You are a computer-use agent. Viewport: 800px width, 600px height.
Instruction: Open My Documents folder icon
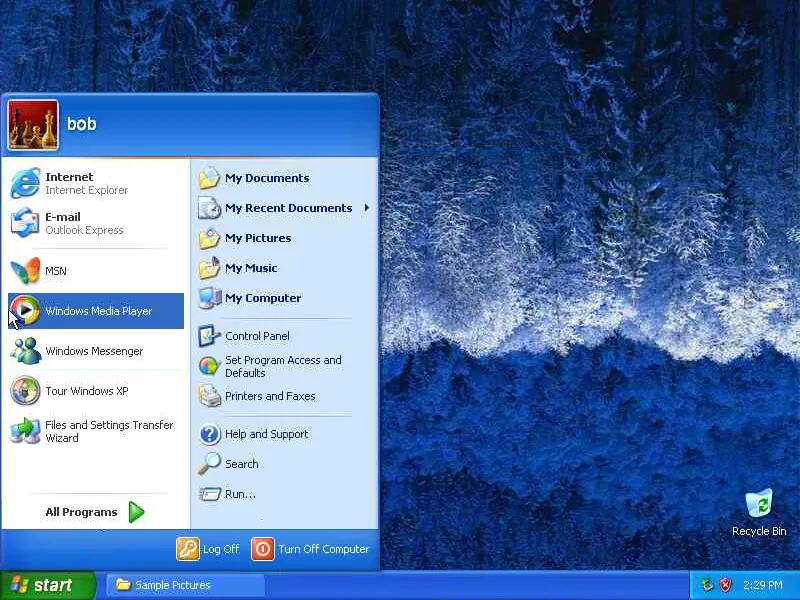(x=209, y=178)
